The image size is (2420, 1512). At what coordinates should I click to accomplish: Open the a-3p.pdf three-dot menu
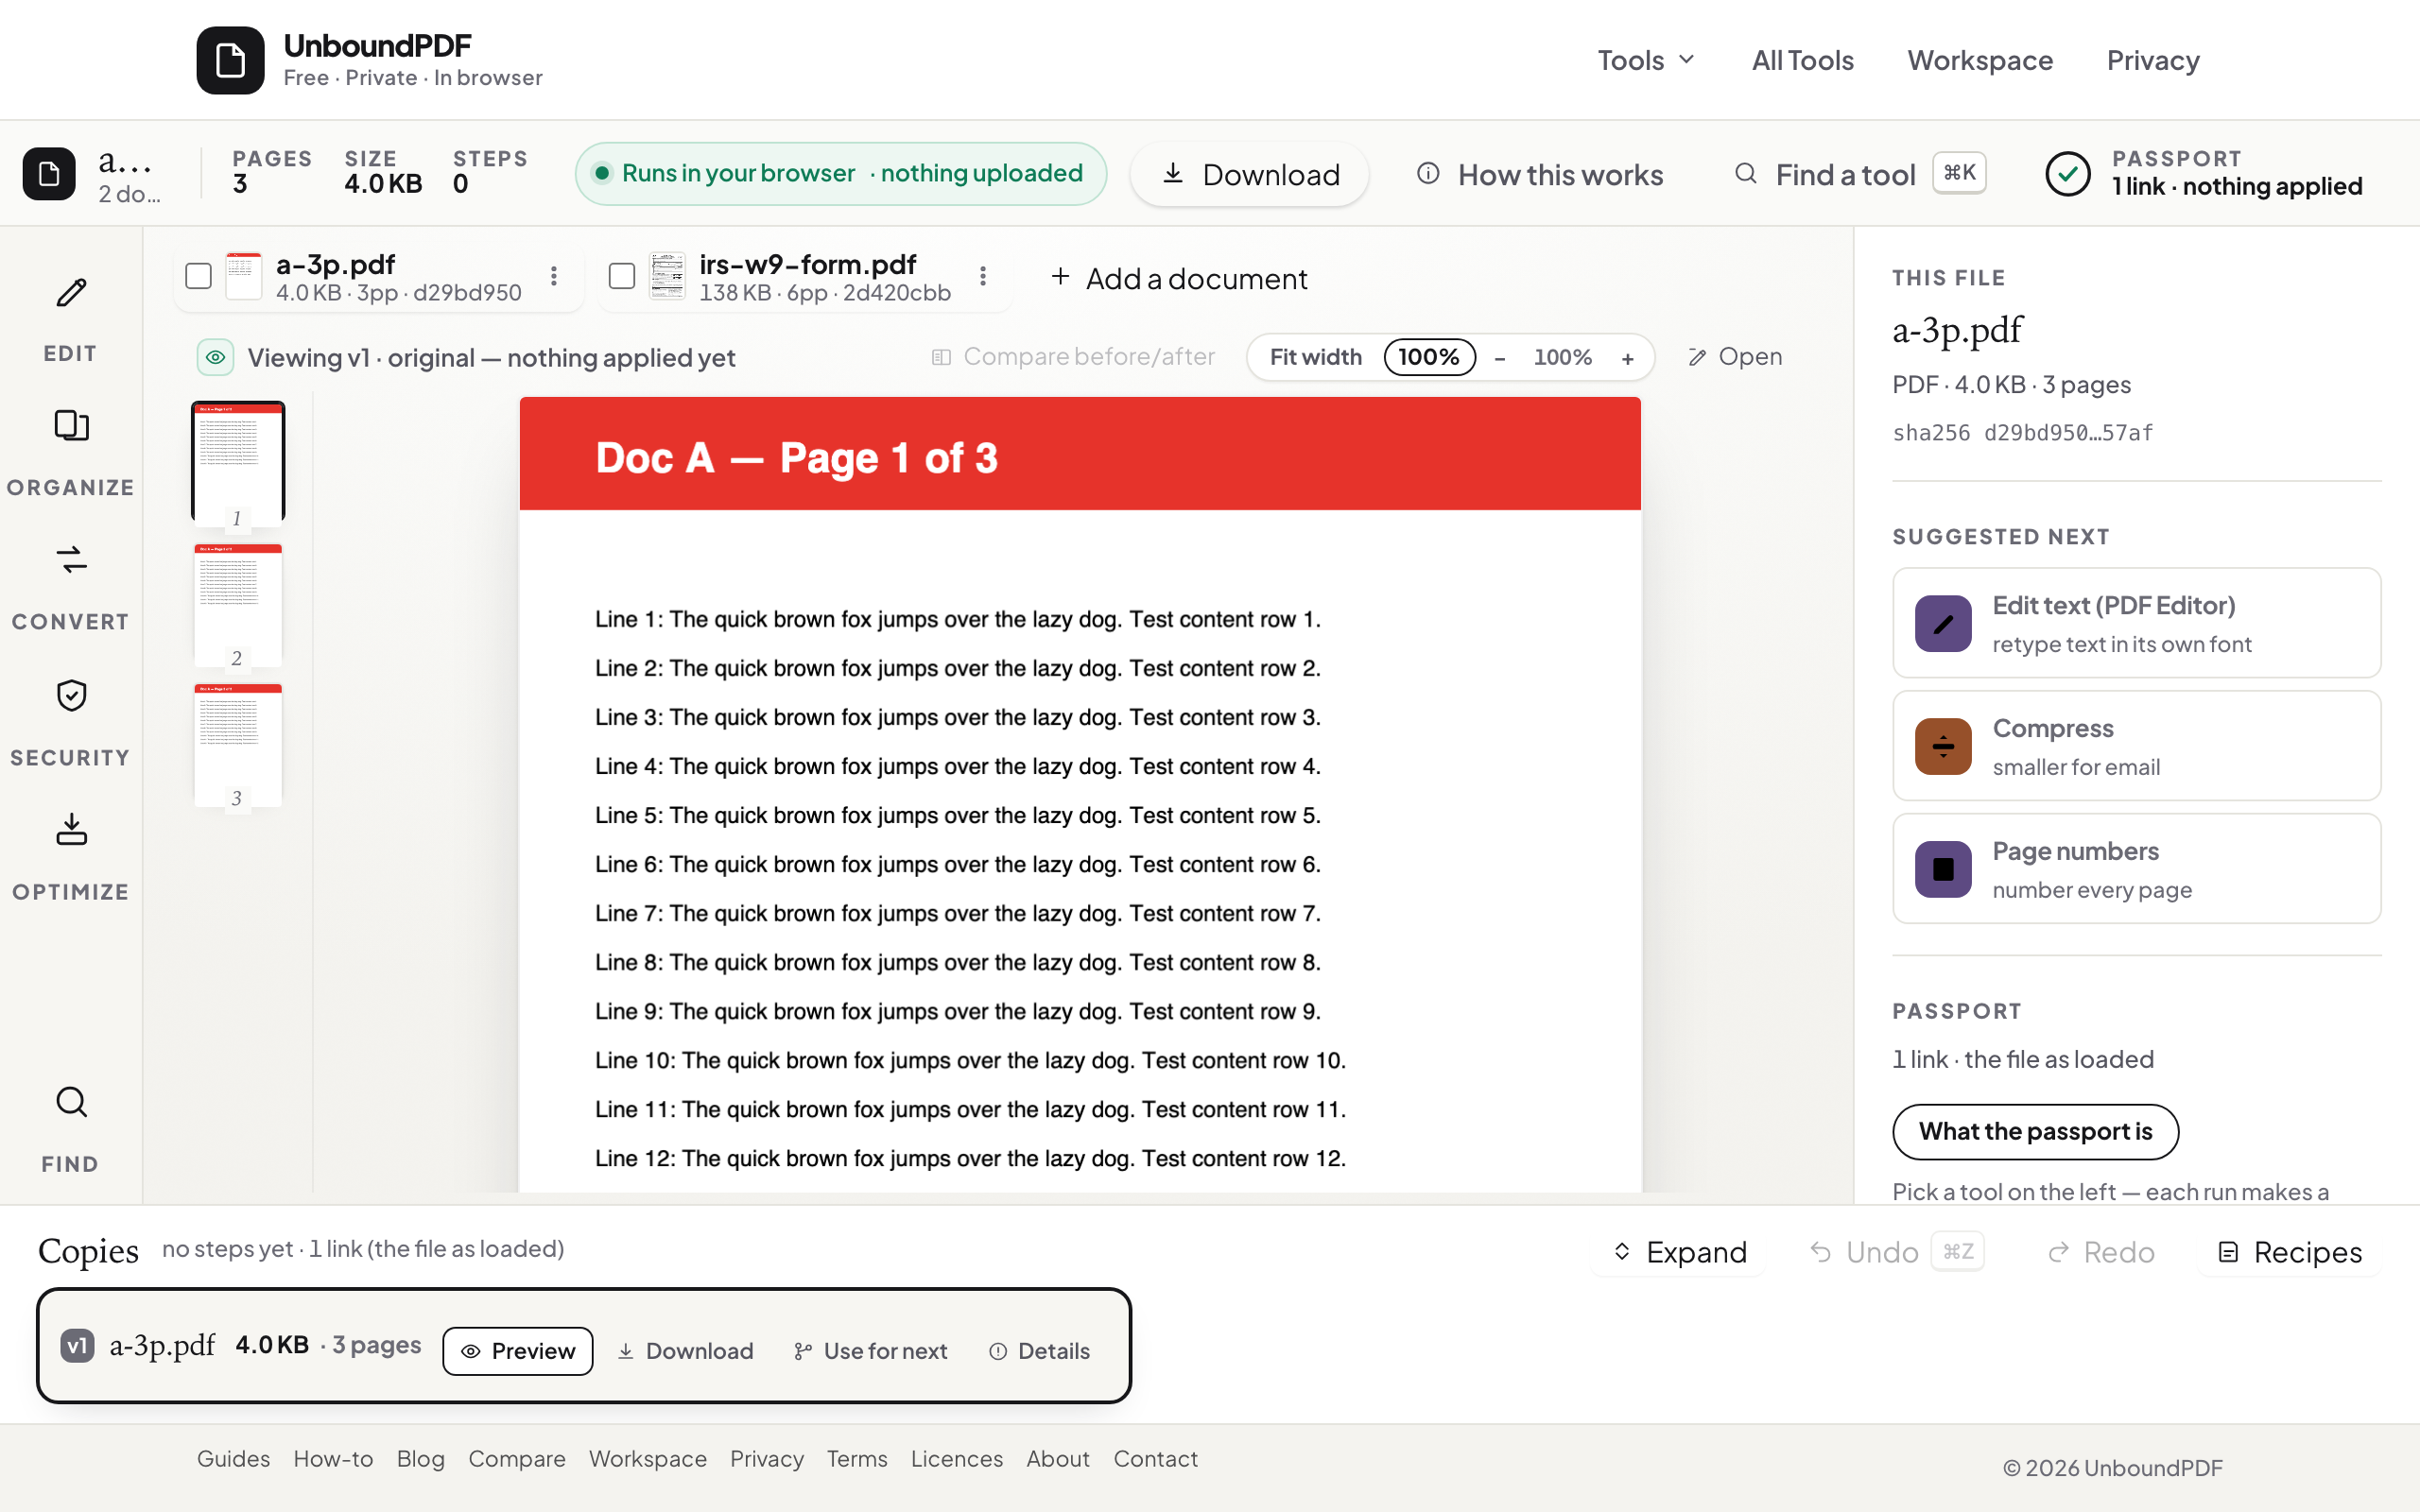point(554,276)
